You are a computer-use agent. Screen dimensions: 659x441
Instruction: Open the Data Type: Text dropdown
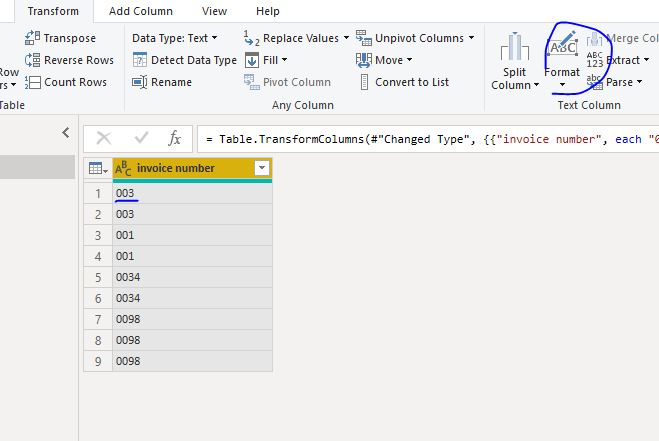174,38
